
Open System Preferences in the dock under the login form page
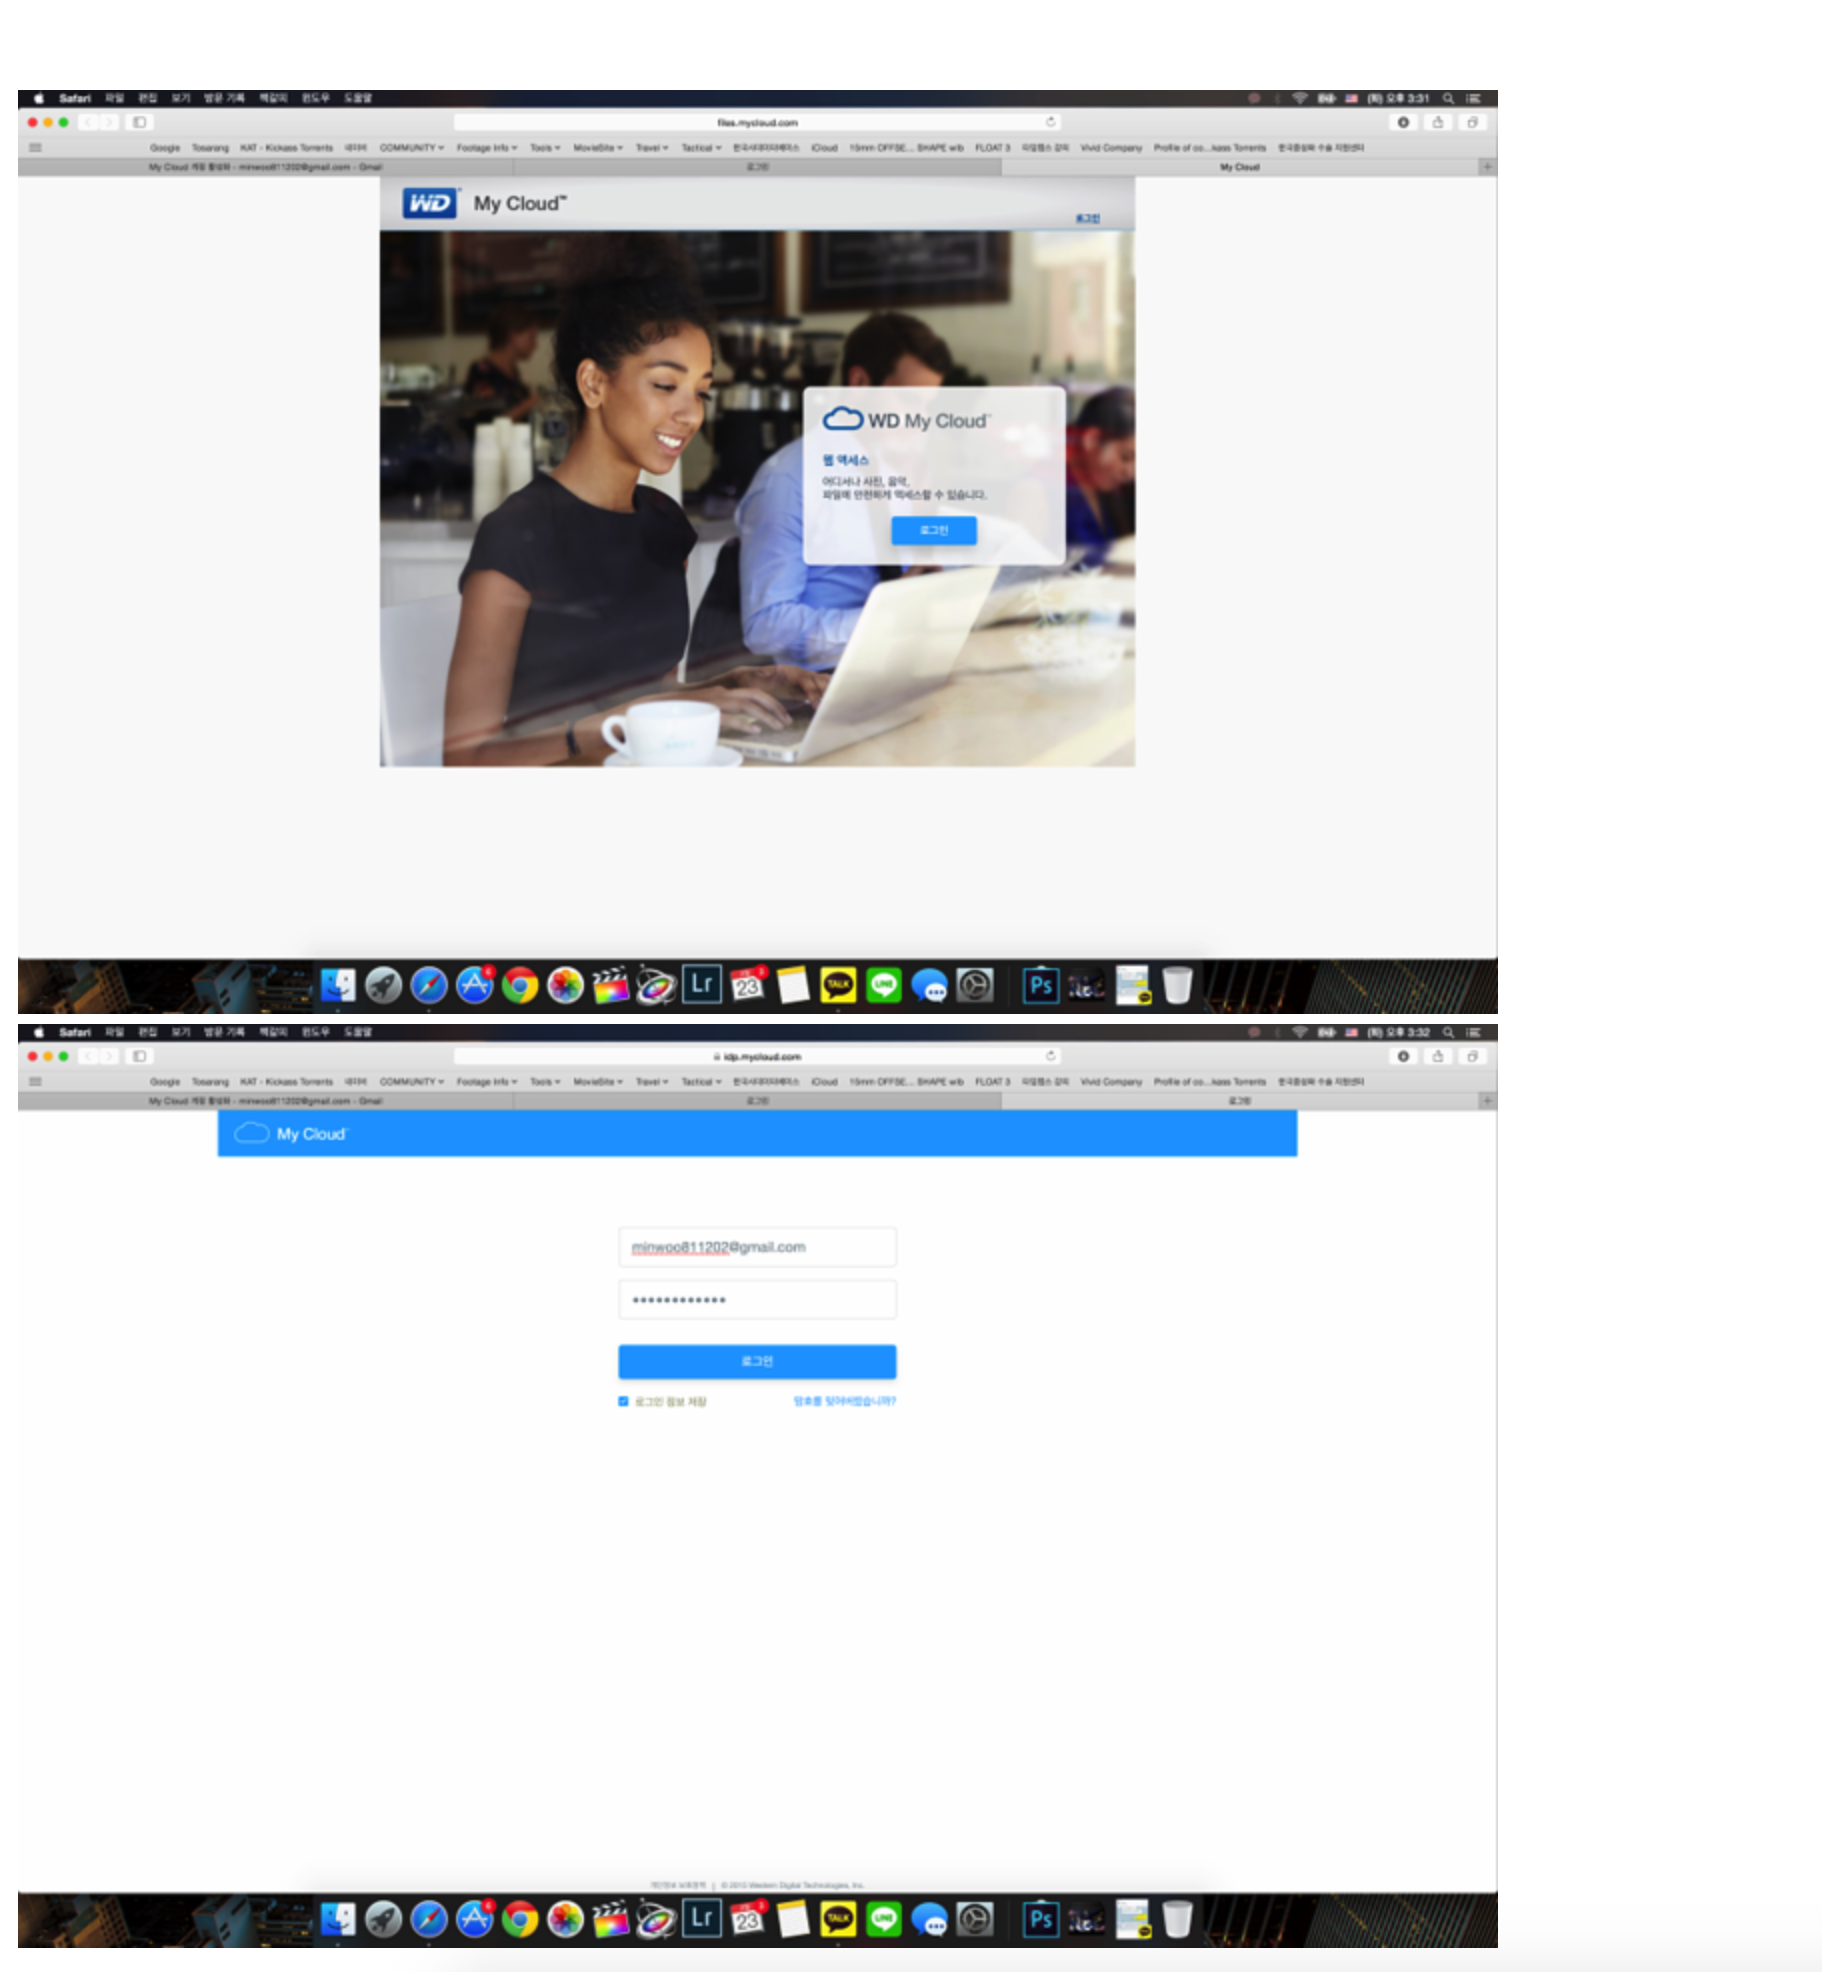point(975,1919)
